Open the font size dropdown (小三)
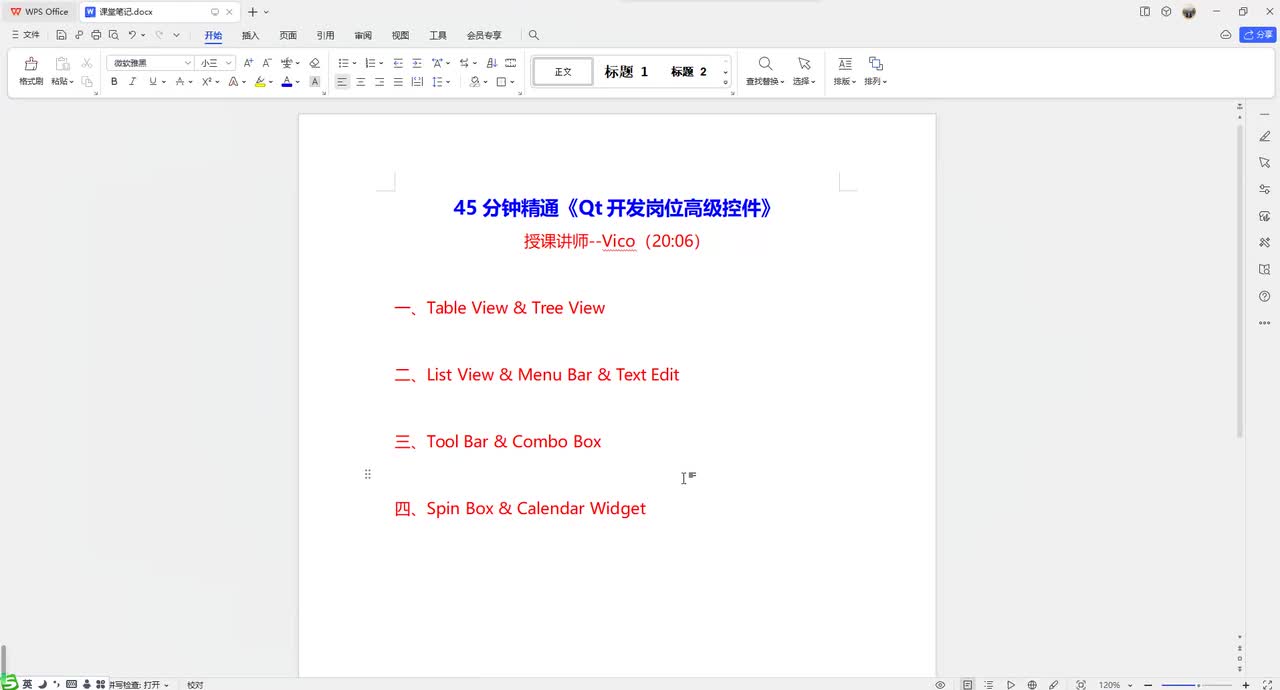Image resolution: width=1280 pixels, height=690 pixels. tap(228, 63)
